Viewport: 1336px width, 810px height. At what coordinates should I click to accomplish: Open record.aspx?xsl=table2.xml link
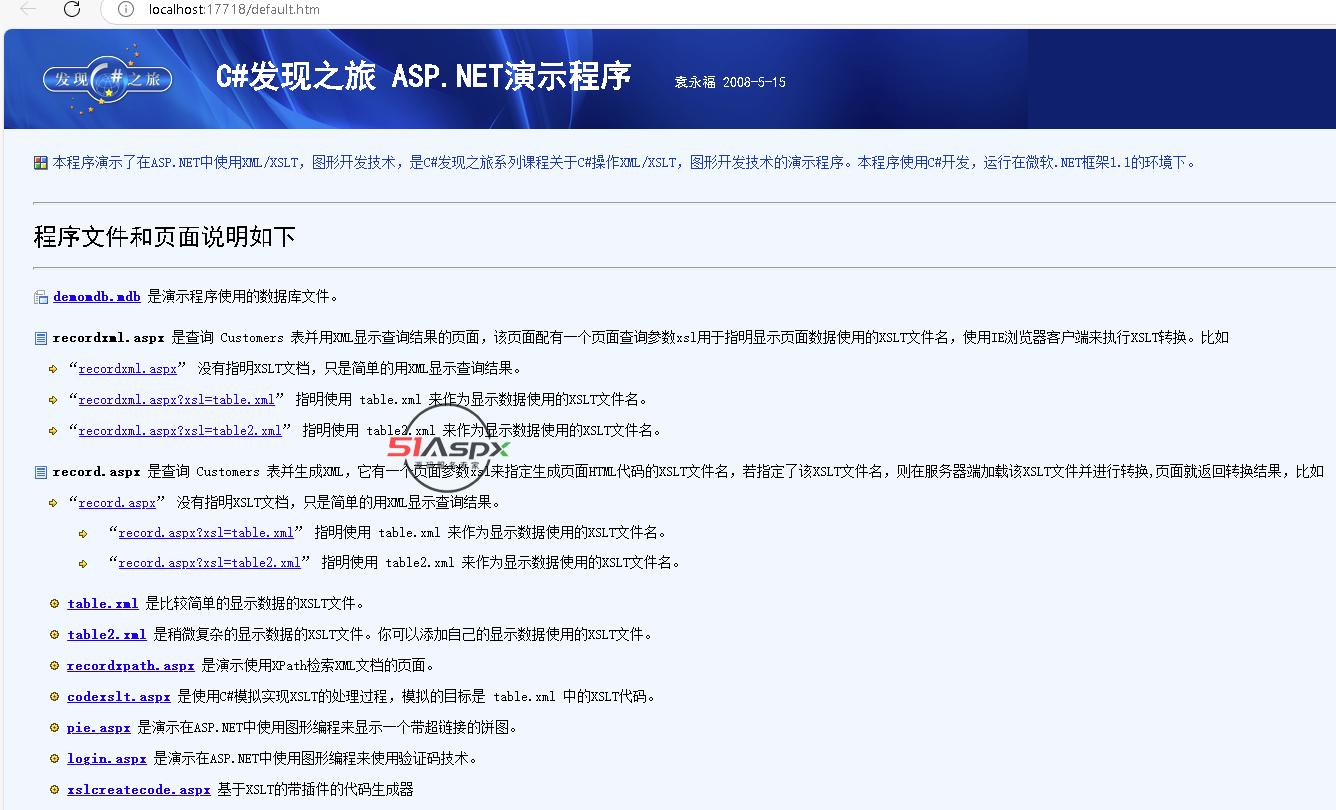tap(210, 563)
